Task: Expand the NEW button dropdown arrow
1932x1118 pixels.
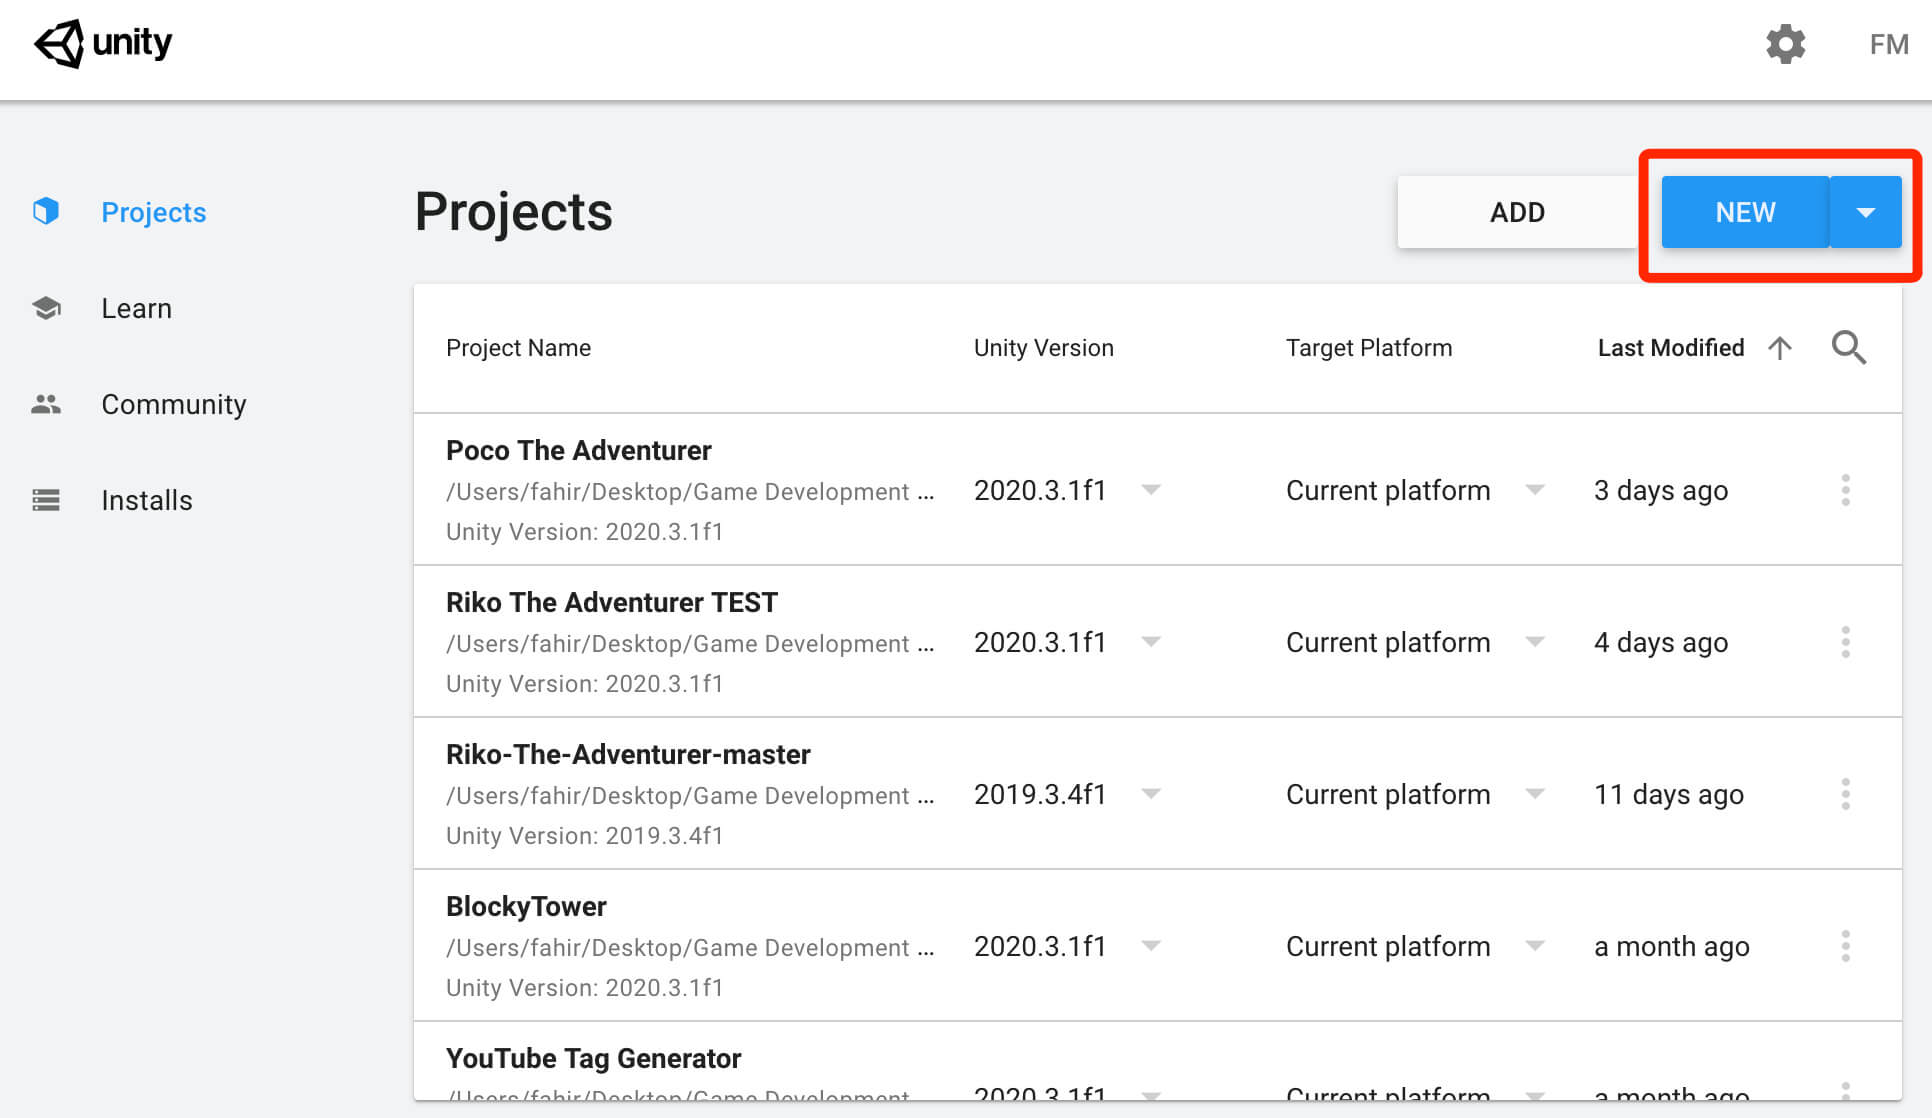Action: (1866, 212)
